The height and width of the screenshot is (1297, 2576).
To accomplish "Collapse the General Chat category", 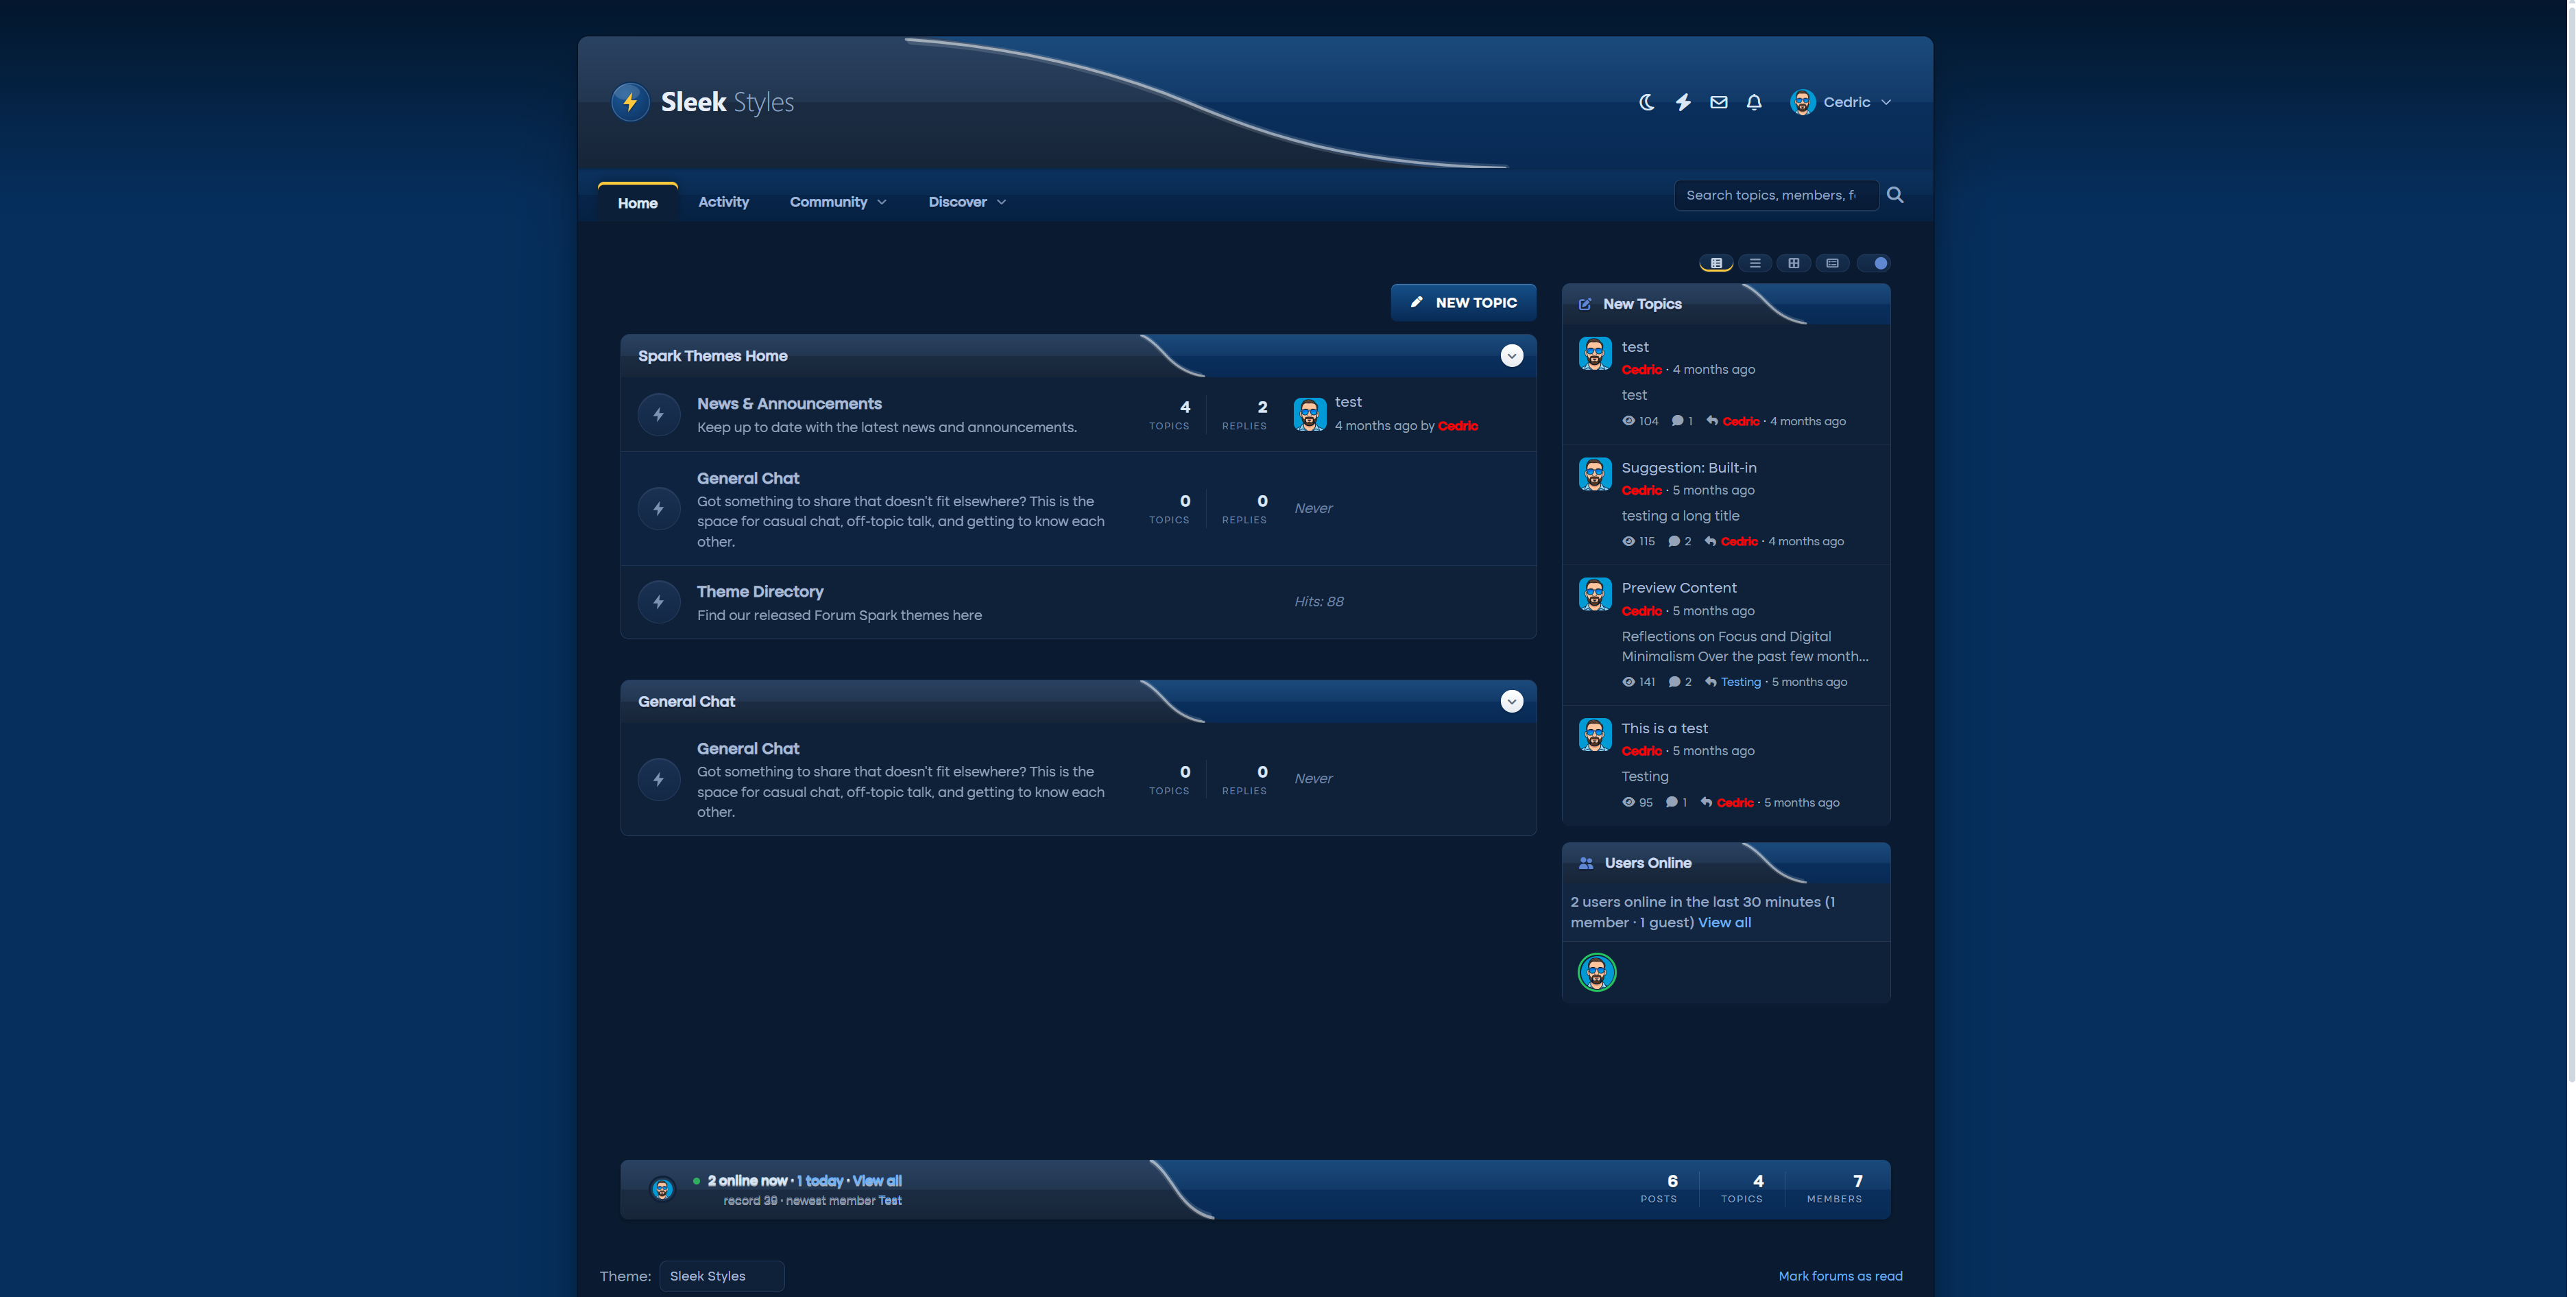I will point(1511,701).
